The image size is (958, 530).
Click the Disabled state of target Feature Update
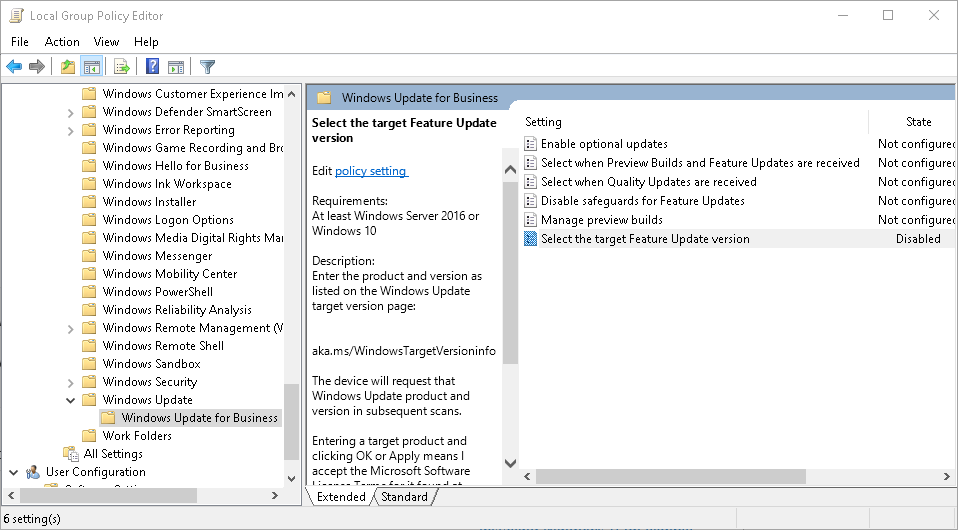[918, 238]
